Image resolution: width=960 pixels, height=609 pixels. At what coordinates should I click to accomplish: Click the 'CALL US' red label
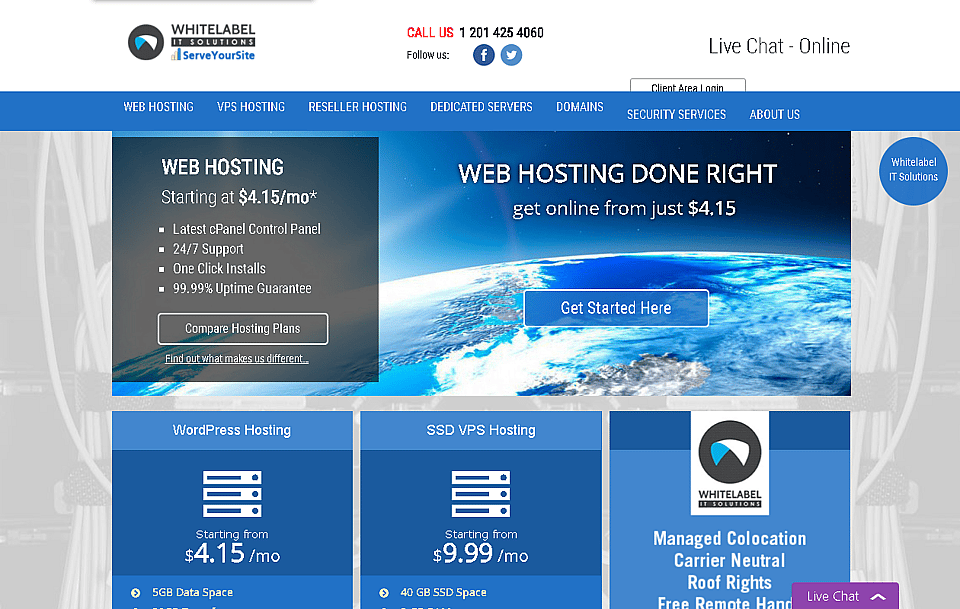[x=430, y=32]
